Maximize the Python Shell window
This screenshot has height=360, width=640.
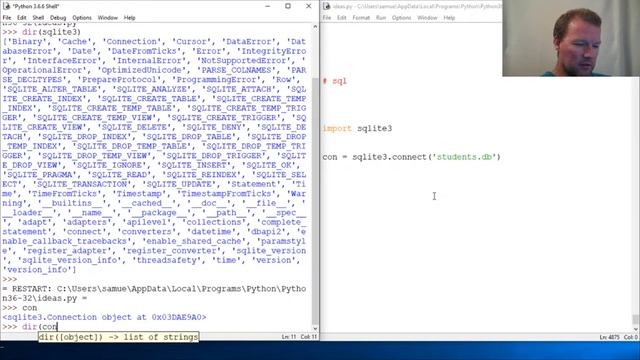coord(288,6)
